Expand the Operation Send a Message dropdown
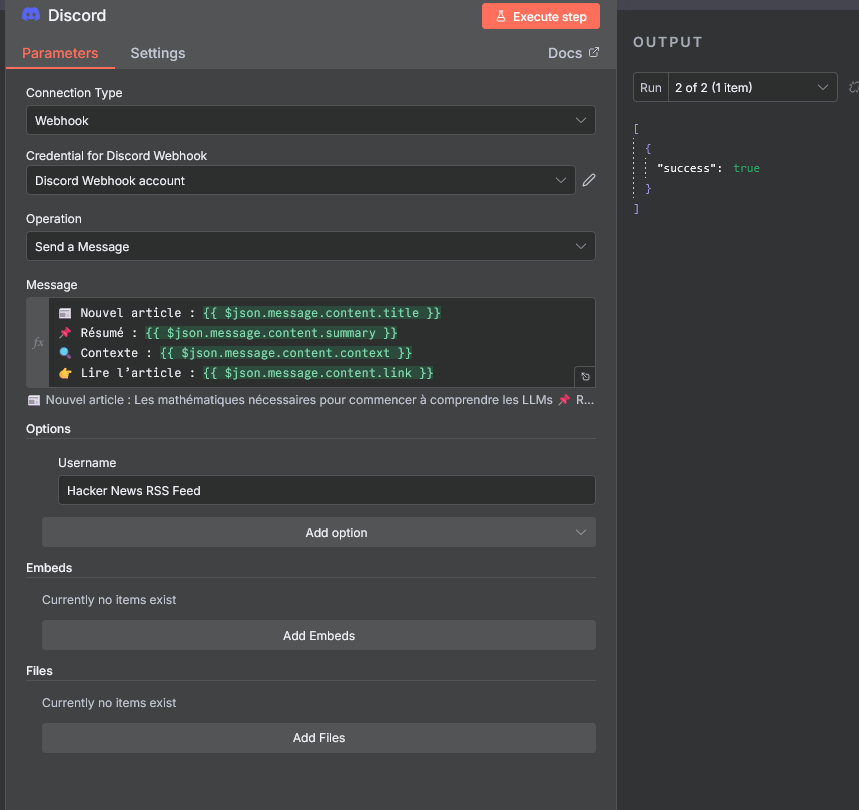 310,246
